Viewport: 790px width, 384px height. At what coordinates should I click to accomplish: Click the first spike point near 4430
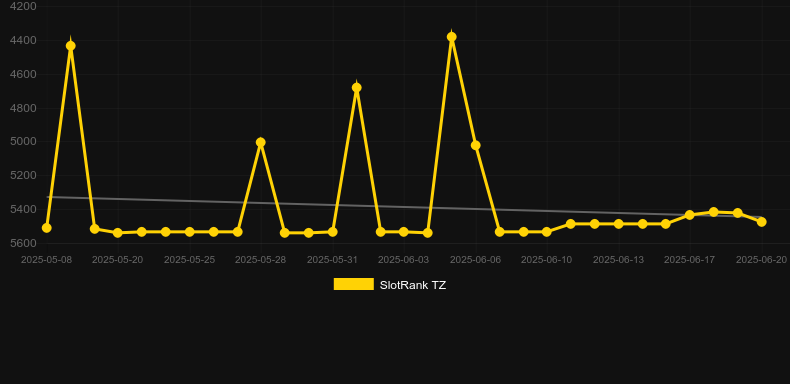coord(71,46)
